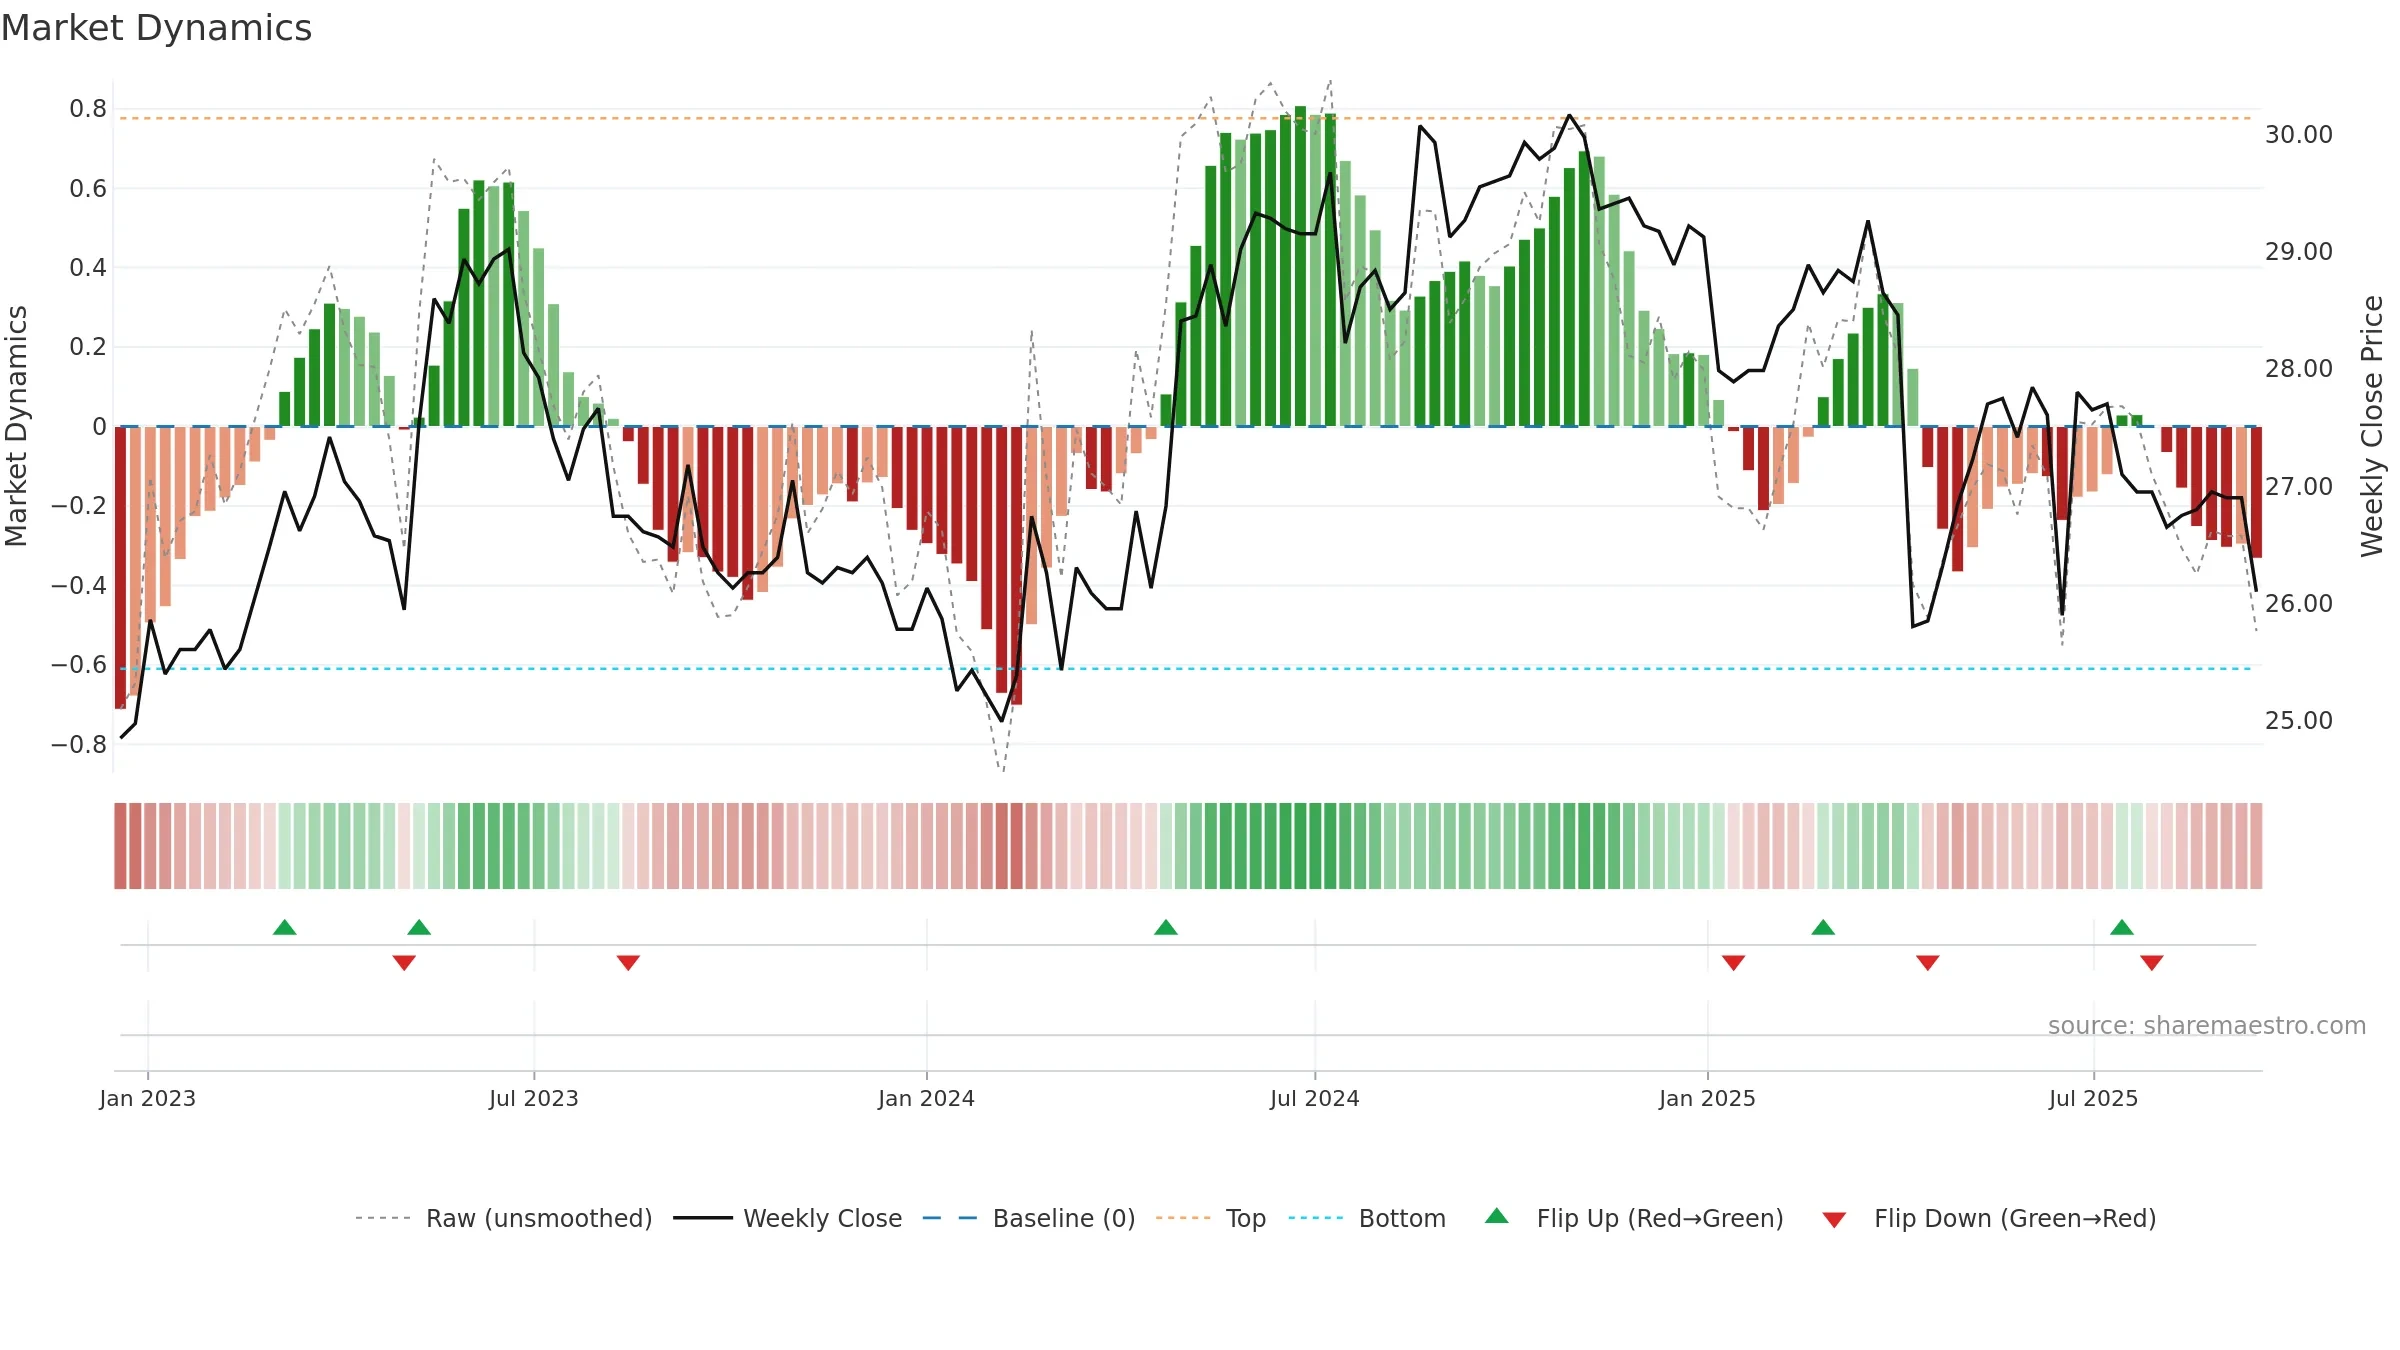2400x1350 pixels.
Task: Click the Jan 2023 x-axis label
Action: coord(148,1098)
